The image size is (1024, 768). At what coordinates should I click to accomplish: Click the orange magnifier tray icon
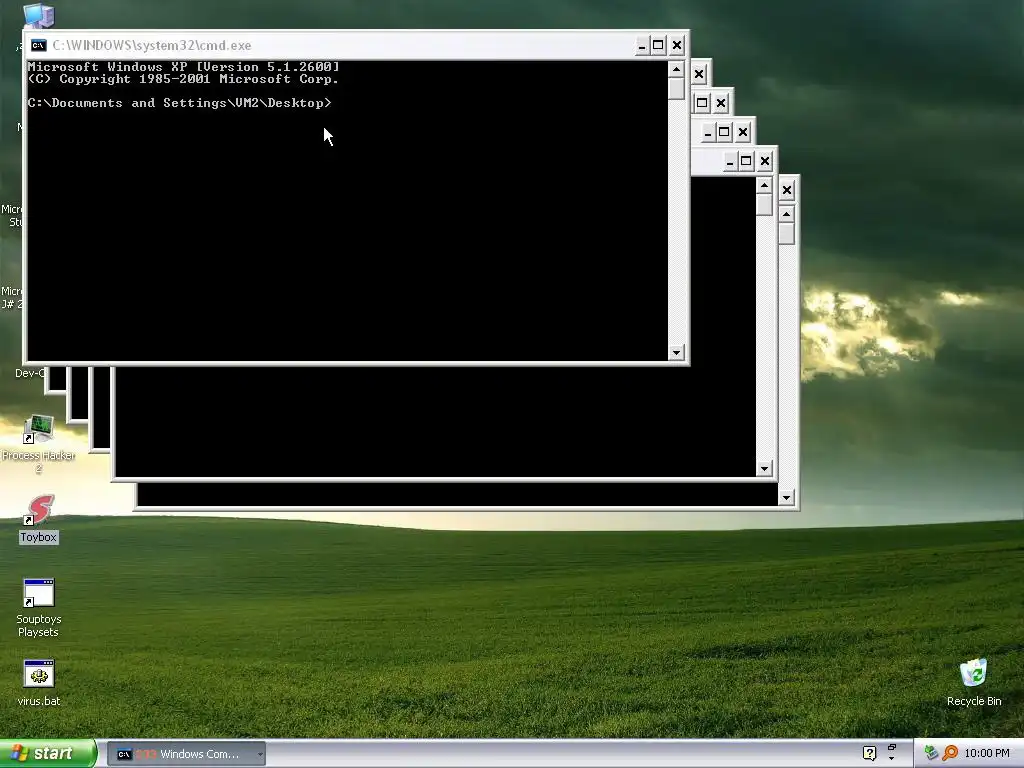coord(950,753)
